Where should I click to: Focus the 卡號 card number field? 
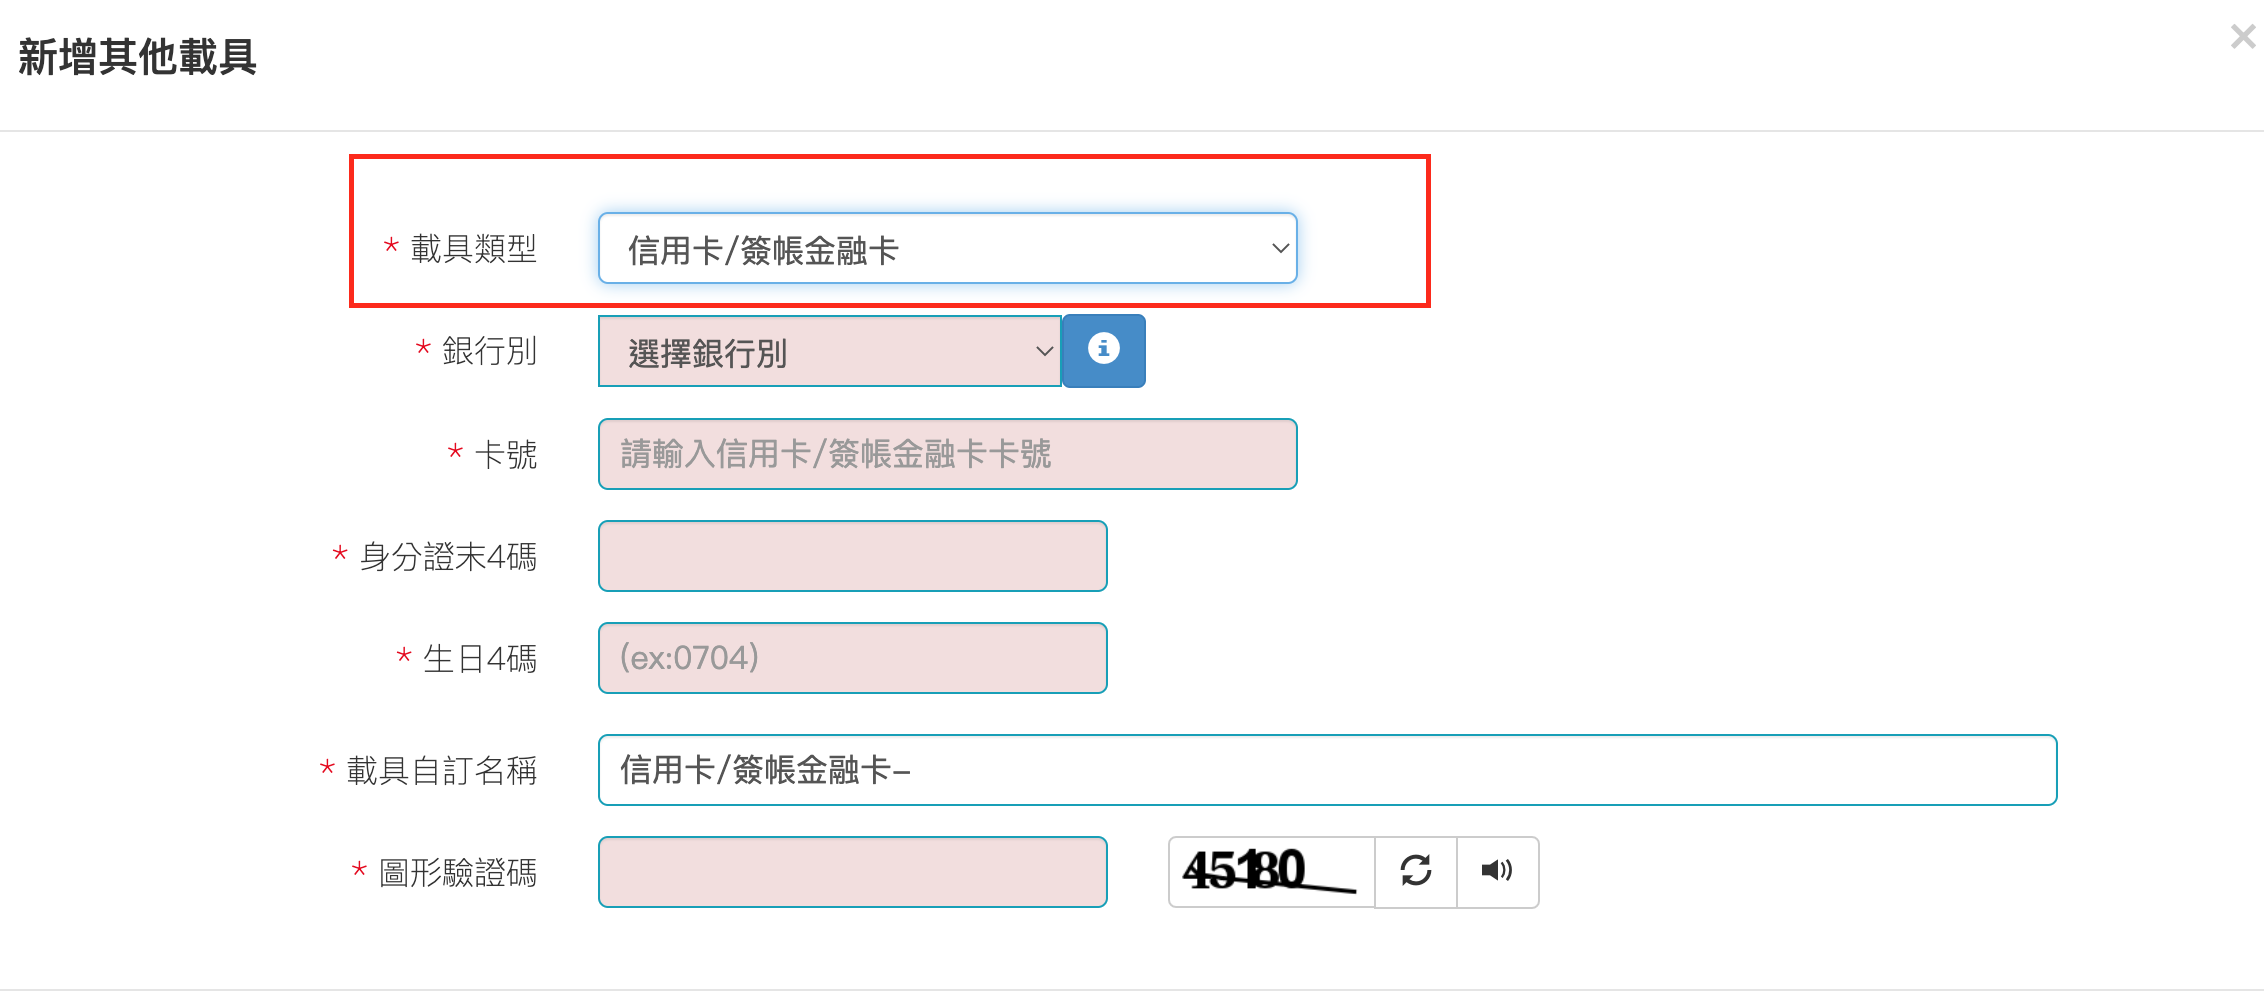948,454
